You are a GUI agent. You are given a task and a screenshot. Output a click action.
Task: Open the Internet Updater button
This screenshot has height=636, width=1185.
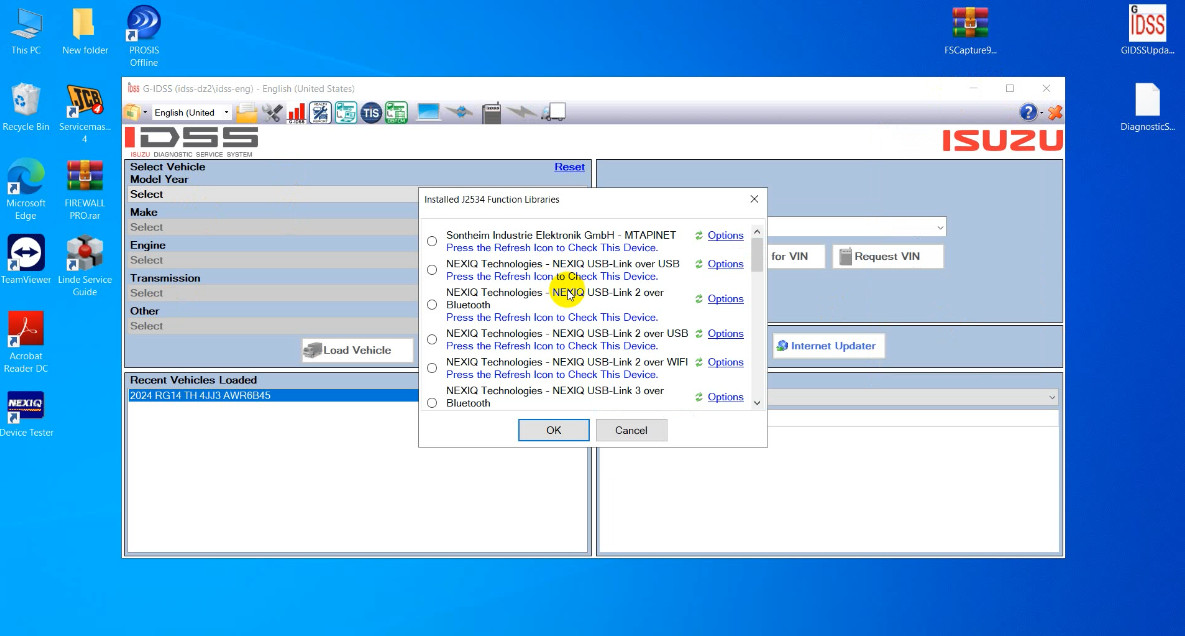pyautogui.click(x=828, y=346)
